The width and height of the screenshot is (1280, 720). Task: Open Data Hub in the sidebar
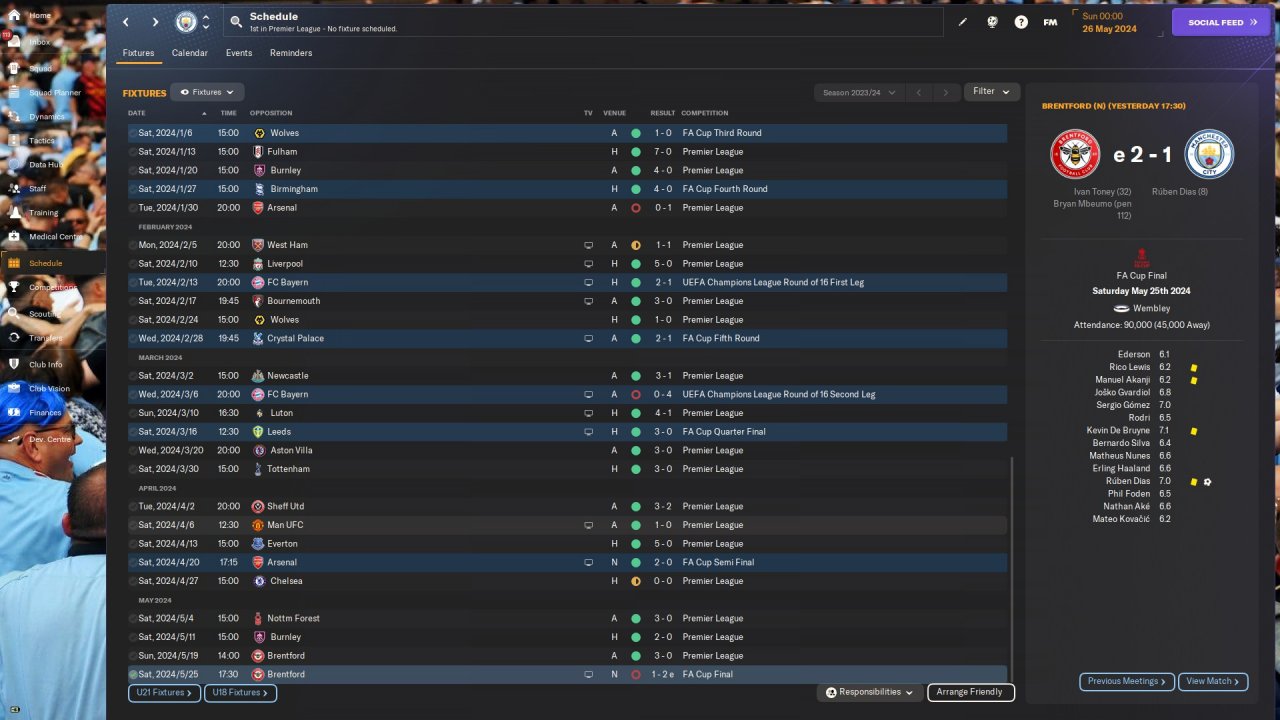point(44,165)
